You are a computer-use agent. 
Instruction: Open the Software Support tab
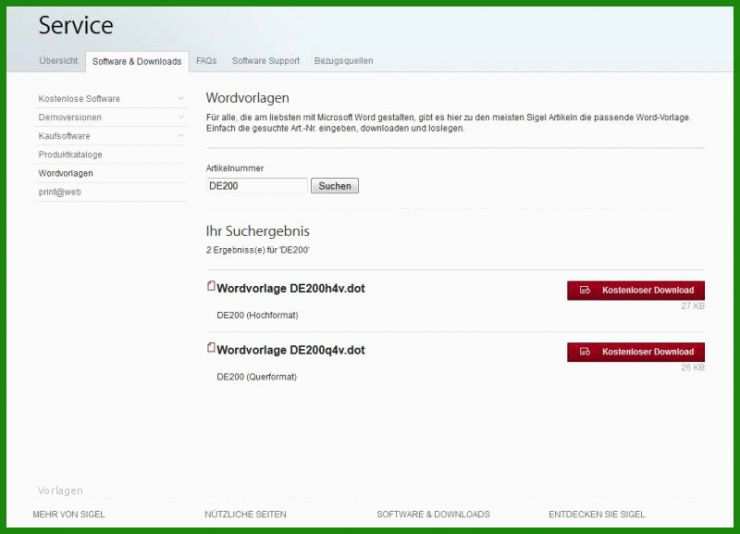266,61
